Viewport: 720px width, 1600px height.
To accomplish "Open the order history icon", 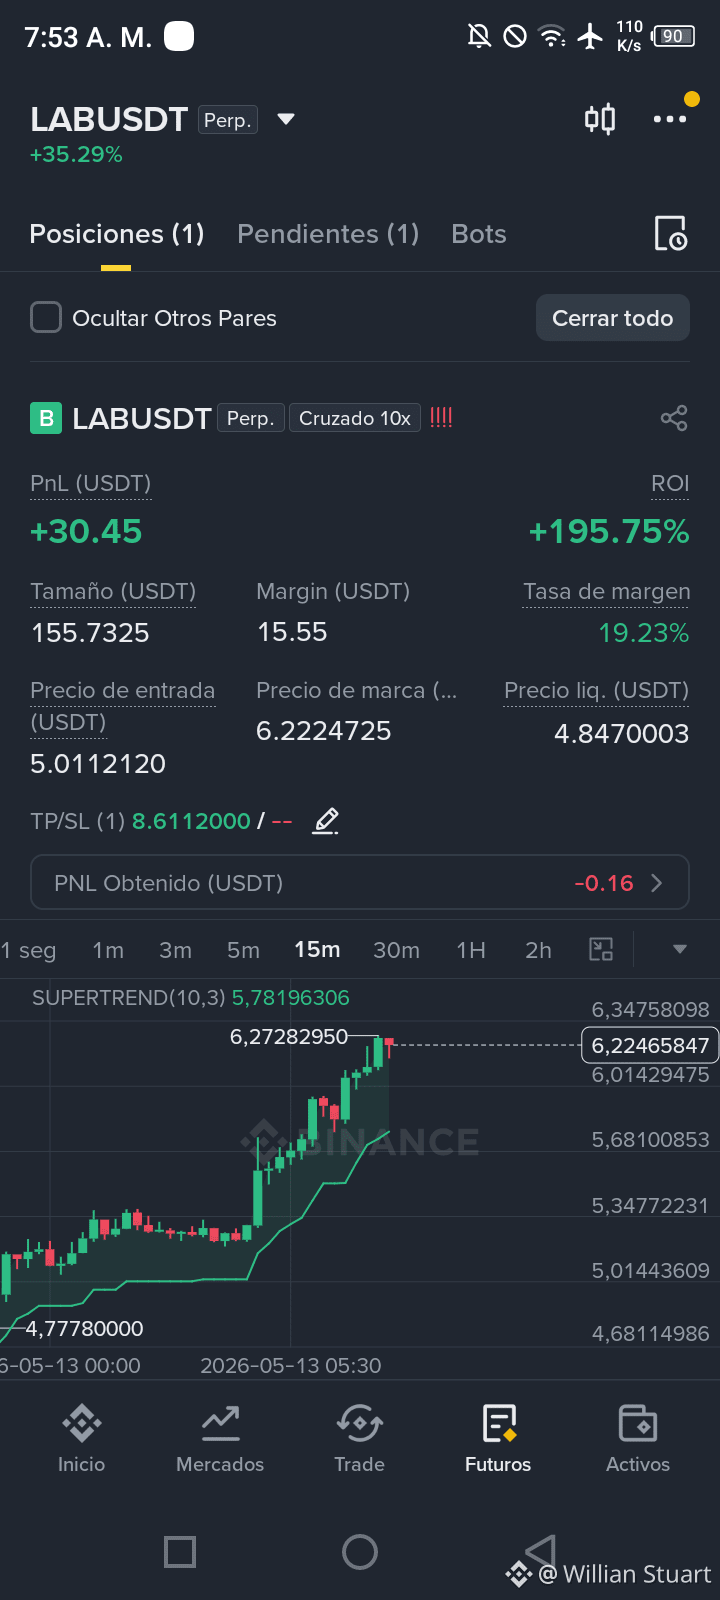I will 670,233.
